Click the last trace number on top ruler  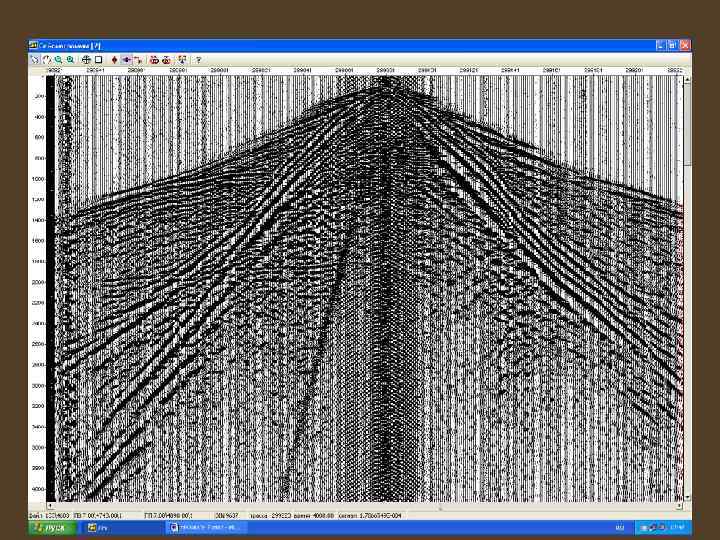point(675,70)
